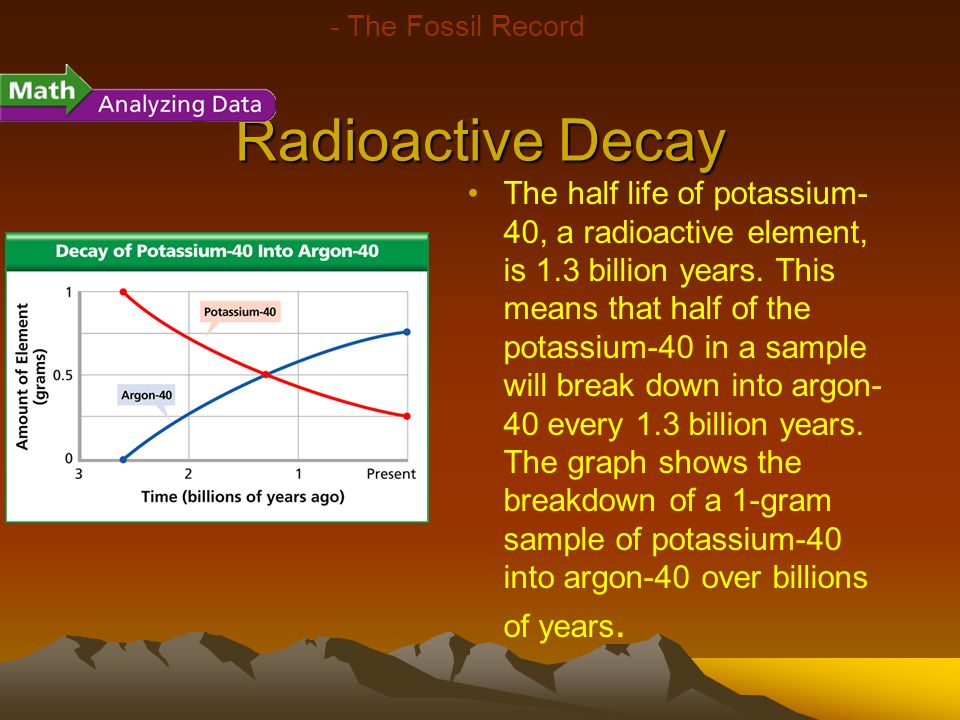Click the '2' x-axis tick label
Viewport: 960px width, 720px height.
[x=188, y=474]
